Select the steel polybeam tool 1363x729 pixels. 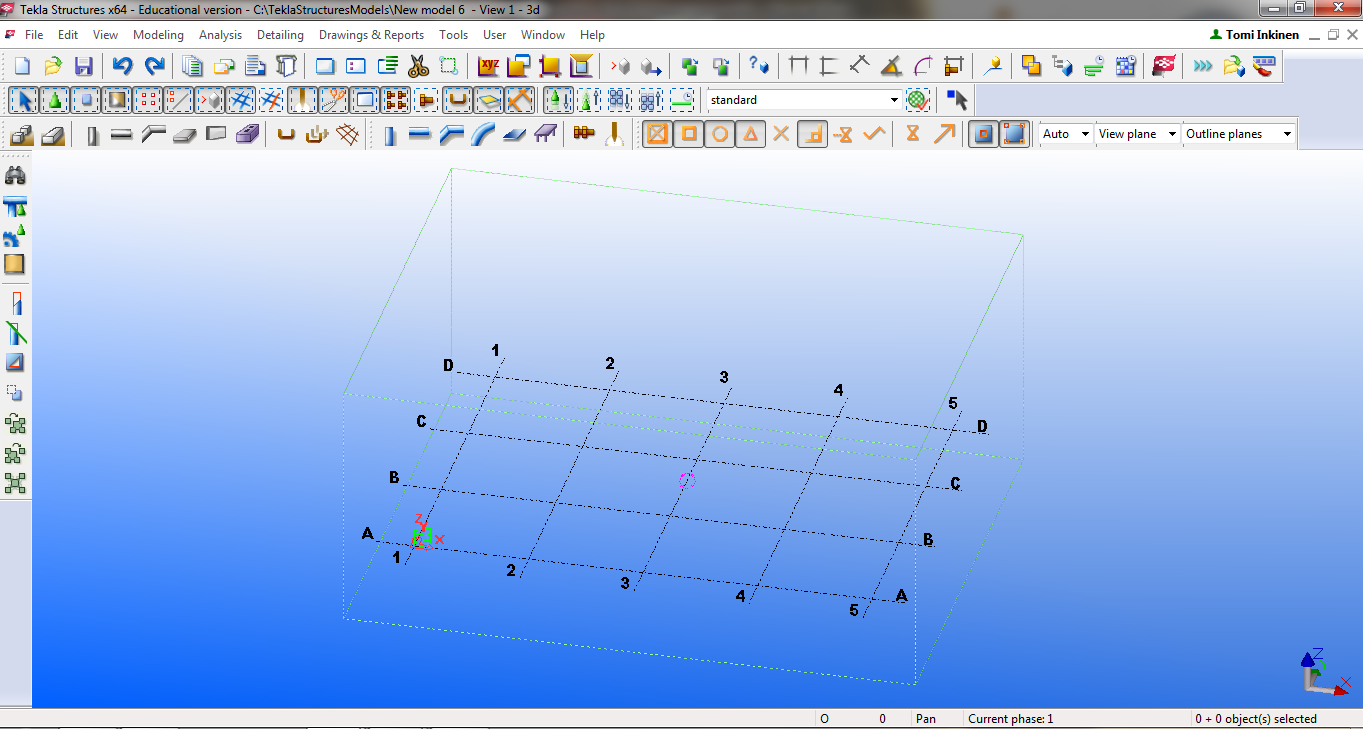[451, 134]
